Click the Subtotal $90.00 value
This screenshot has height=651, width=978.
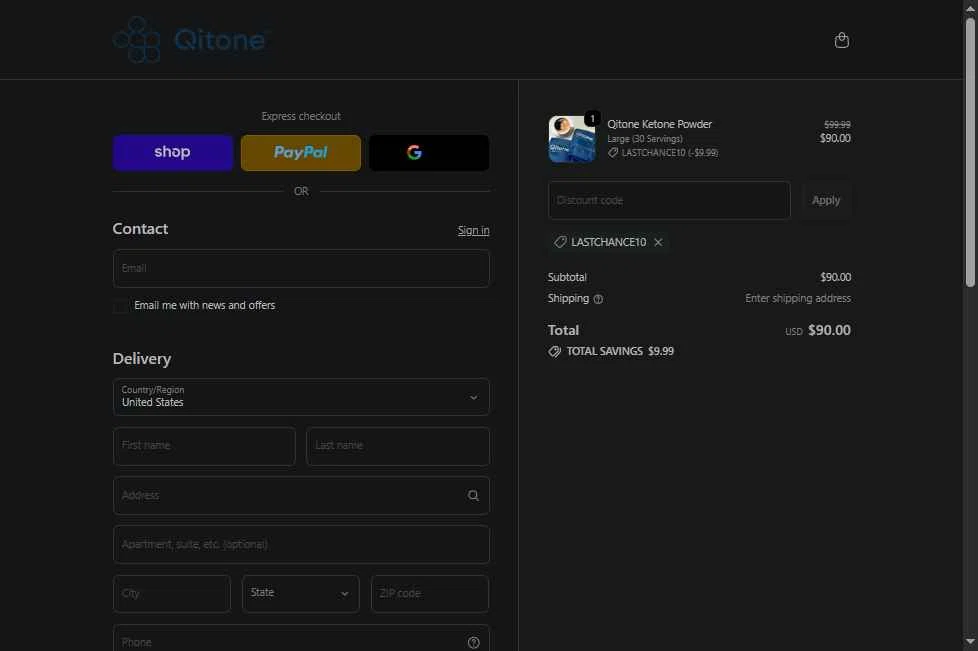point(835,277)
